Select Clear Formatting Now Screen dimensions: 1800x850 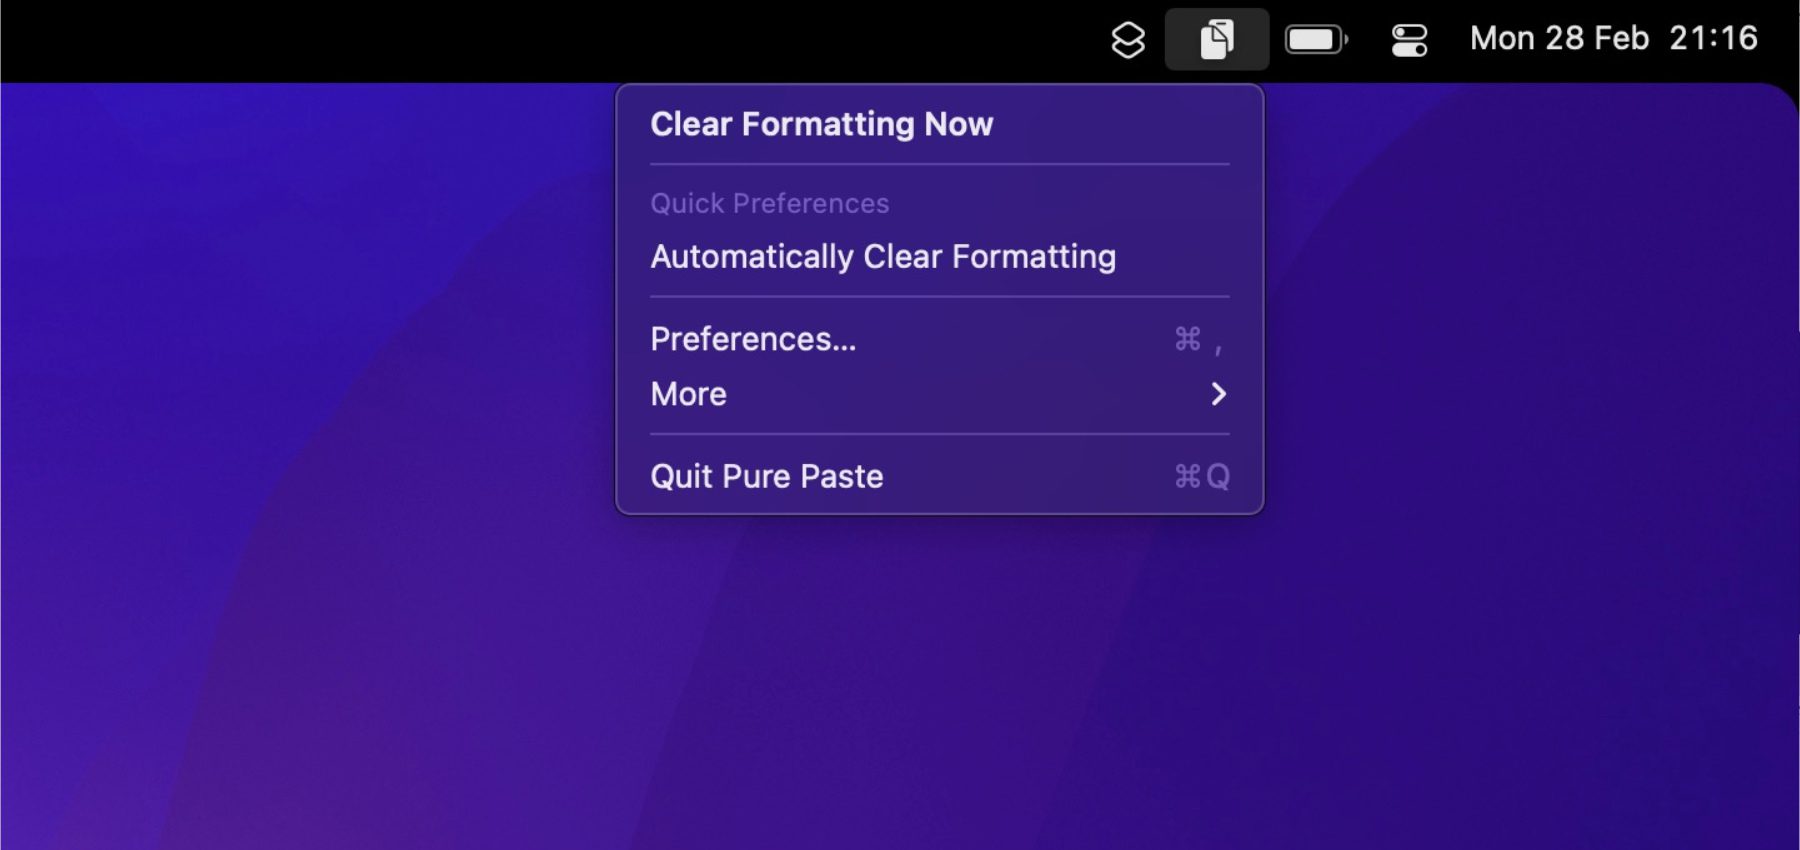point(821,124)
